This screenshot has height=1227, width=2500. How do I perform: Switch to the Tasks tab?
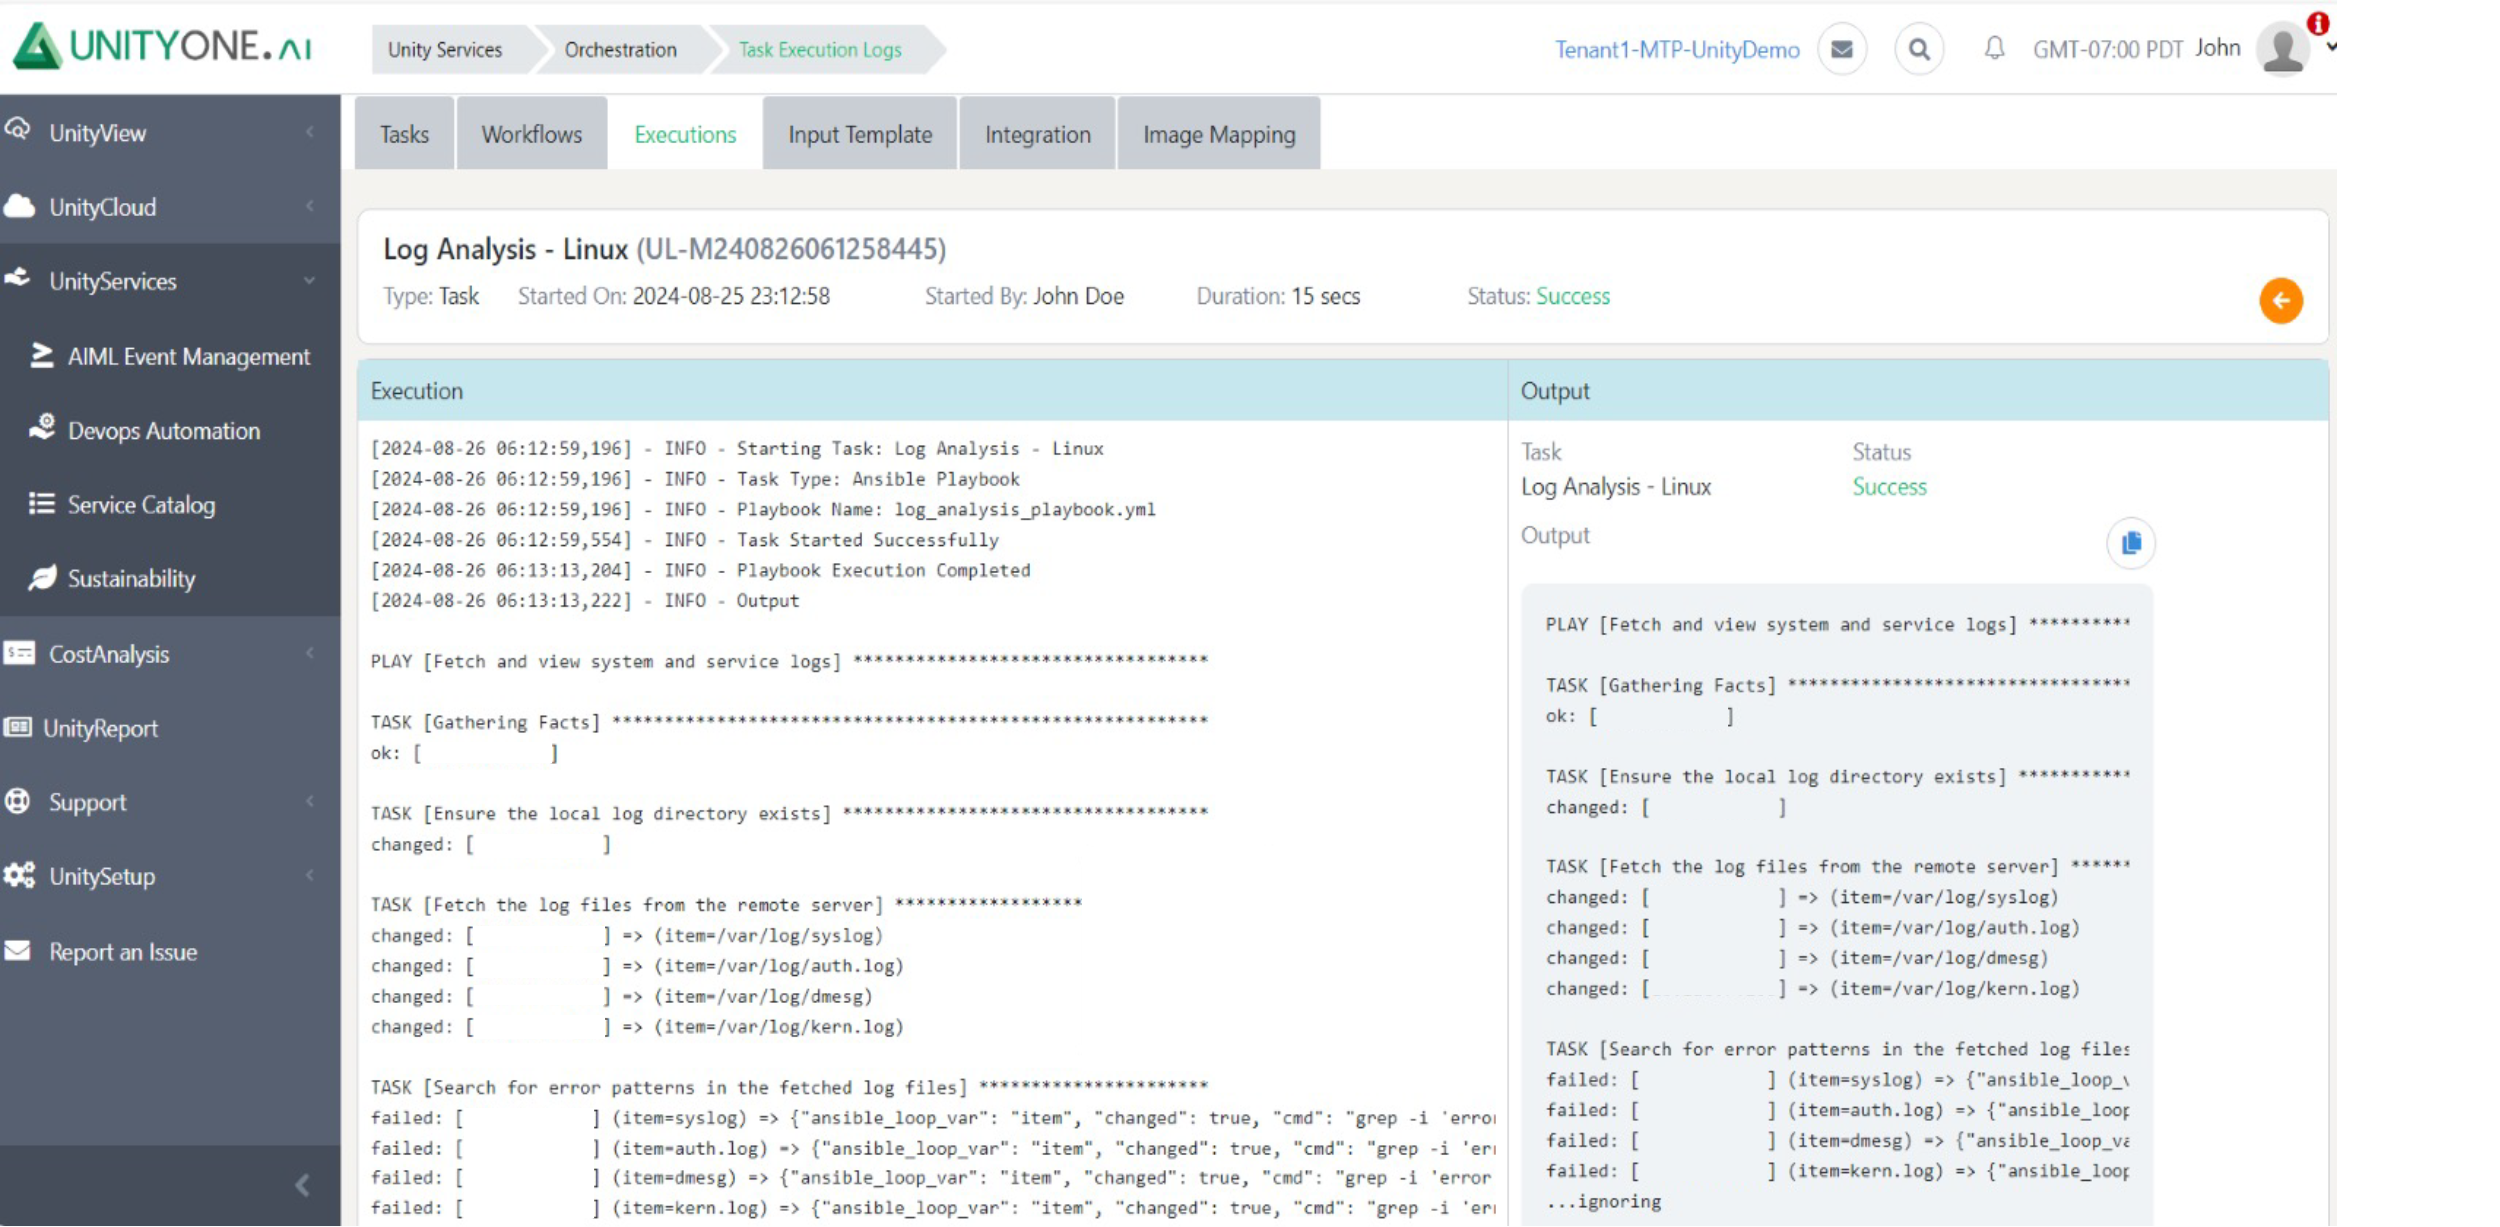click(404, 134)
